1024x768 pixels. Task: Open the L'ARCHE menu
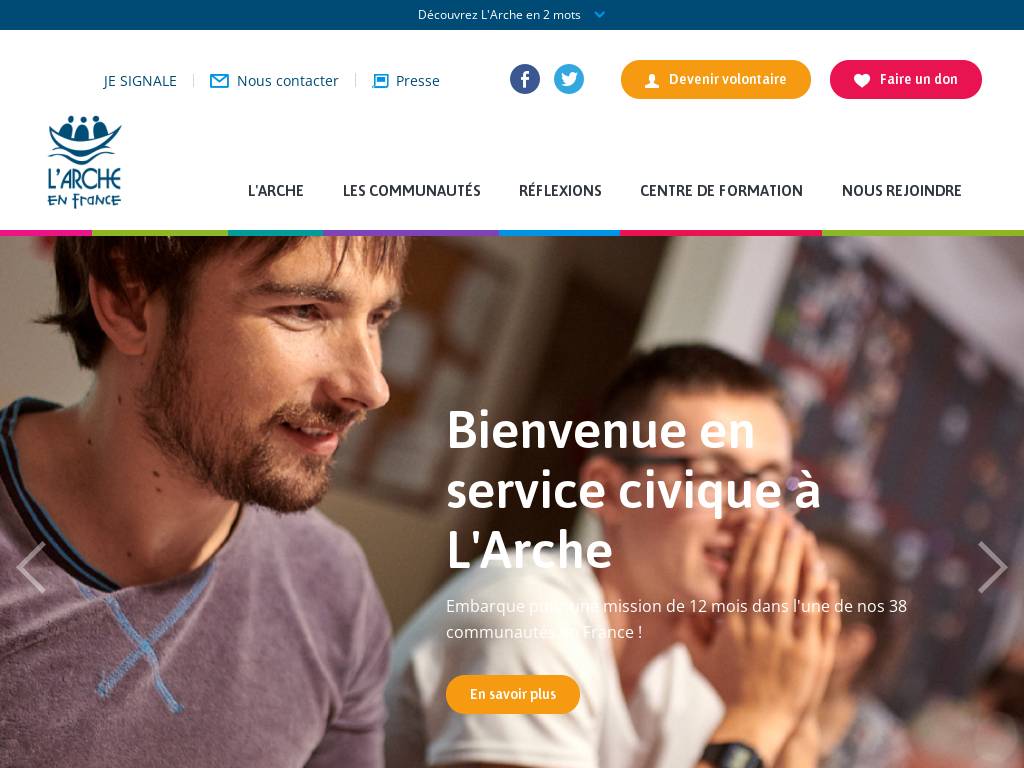coord(276,191)
